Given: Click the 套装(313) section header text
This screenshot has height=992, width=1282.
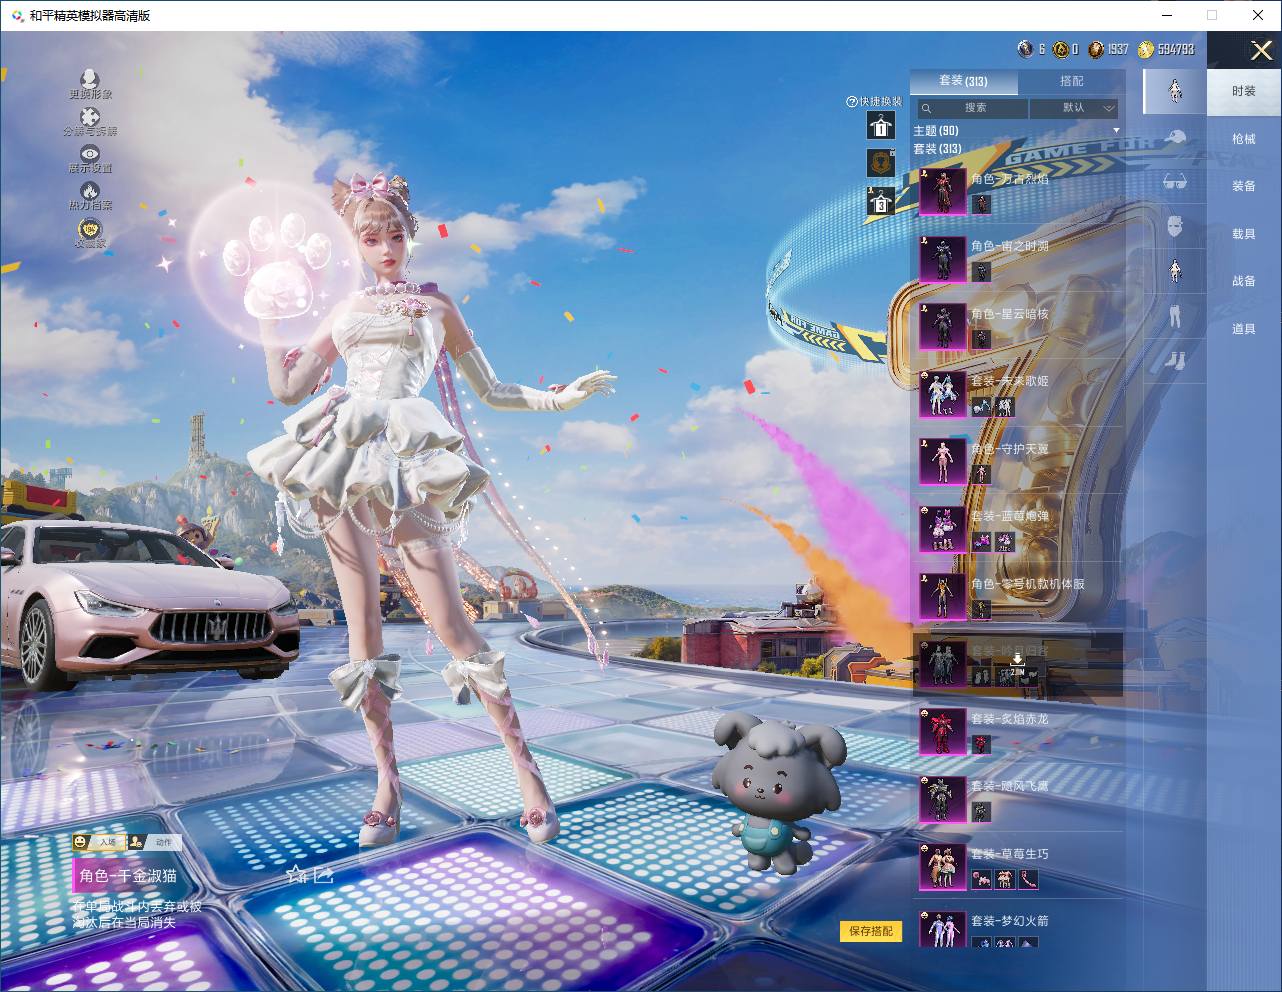Looking at the screenshot, I should (937, 149).
